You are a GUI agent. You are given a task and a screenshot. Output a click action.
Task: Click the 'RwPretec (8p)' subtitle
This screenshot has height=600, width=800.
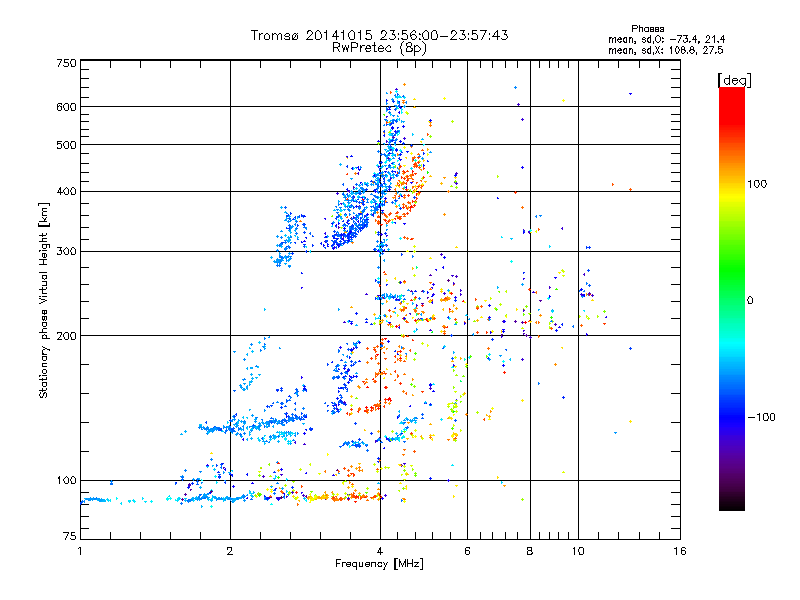point(379,48)
